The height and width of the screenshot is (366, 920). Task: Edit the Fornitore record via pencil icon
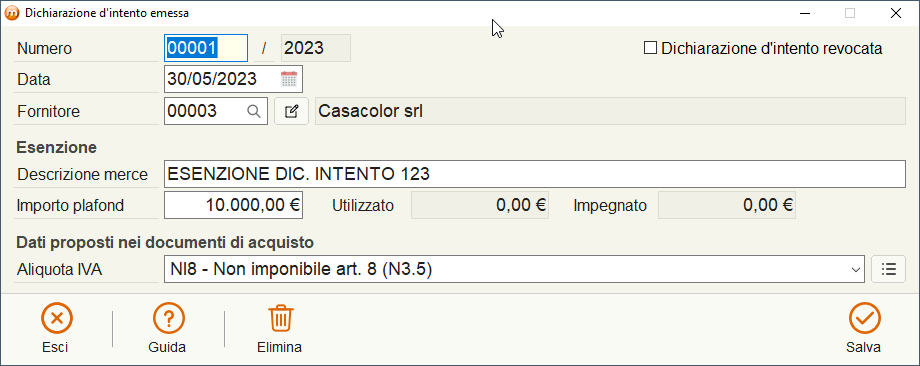pyautogui.click(x=292, y=111)
